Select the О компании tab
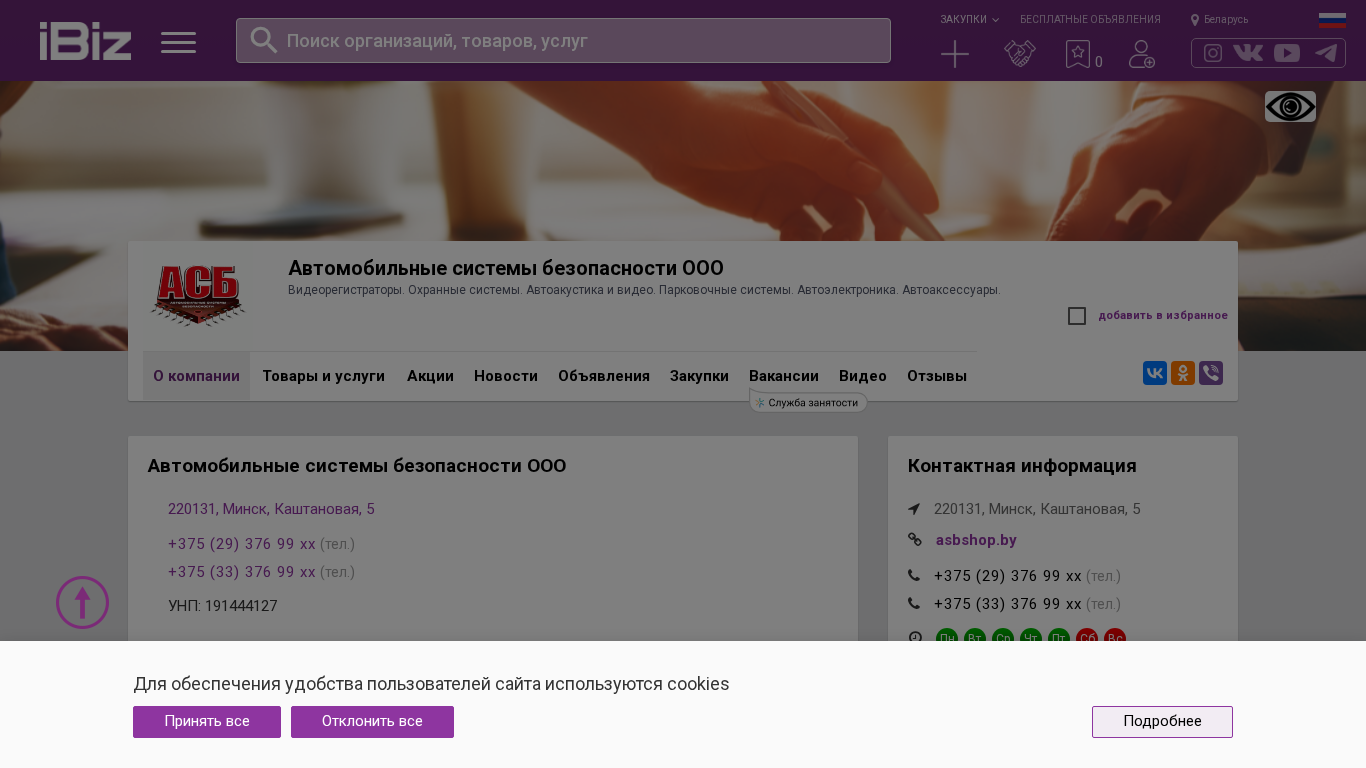 click(x=196, y=376)
